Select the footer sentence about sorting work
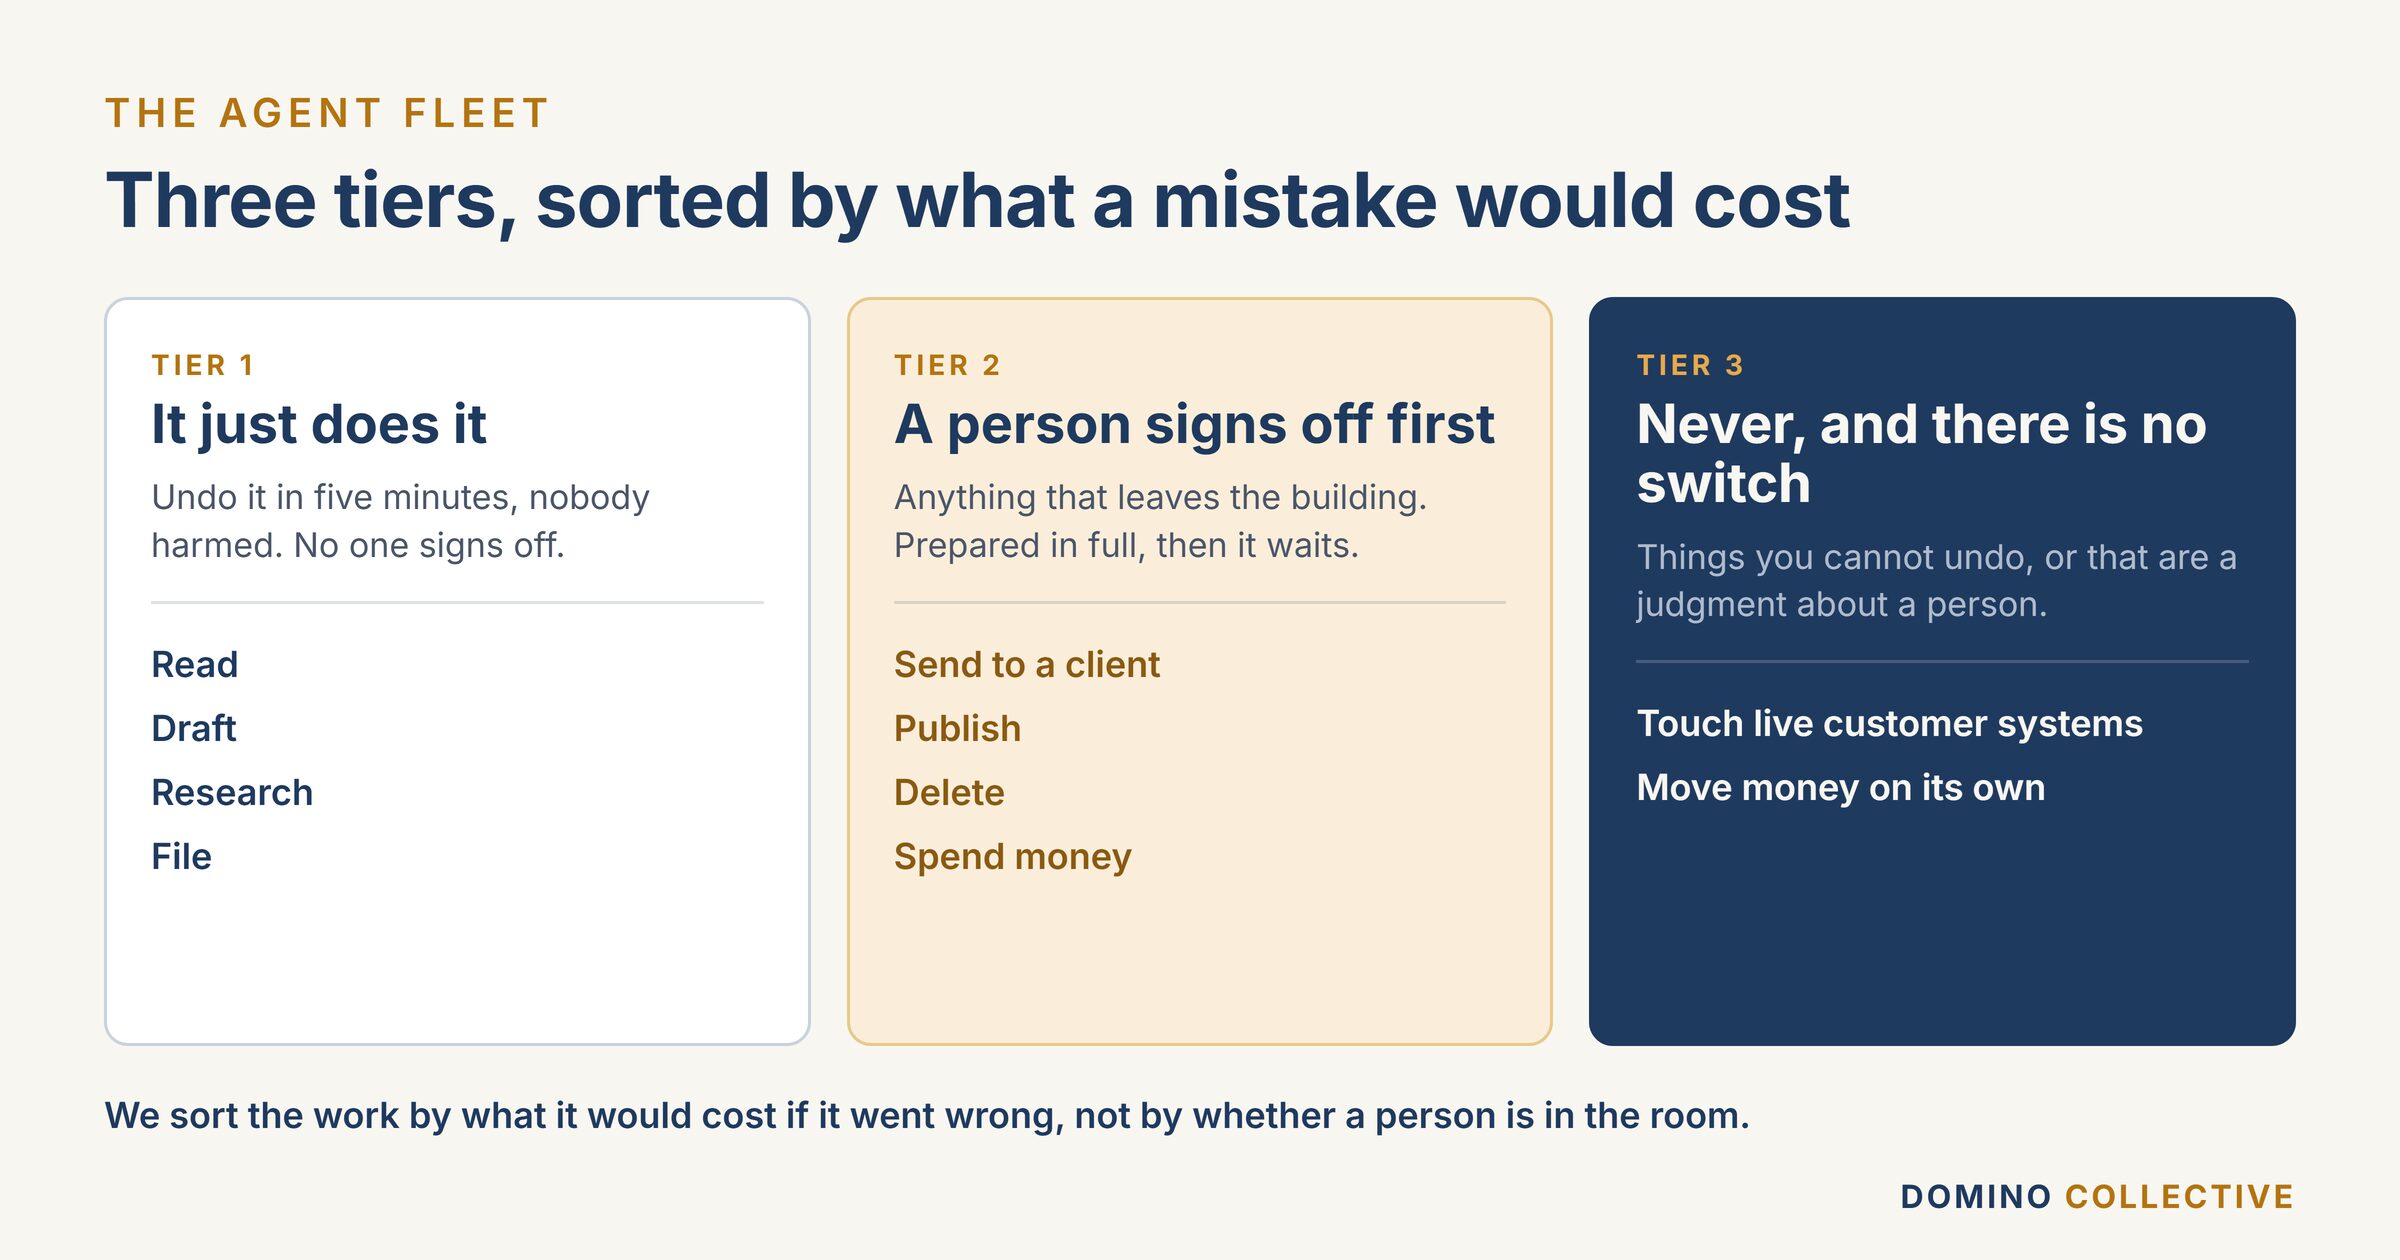 point(927,1116)
